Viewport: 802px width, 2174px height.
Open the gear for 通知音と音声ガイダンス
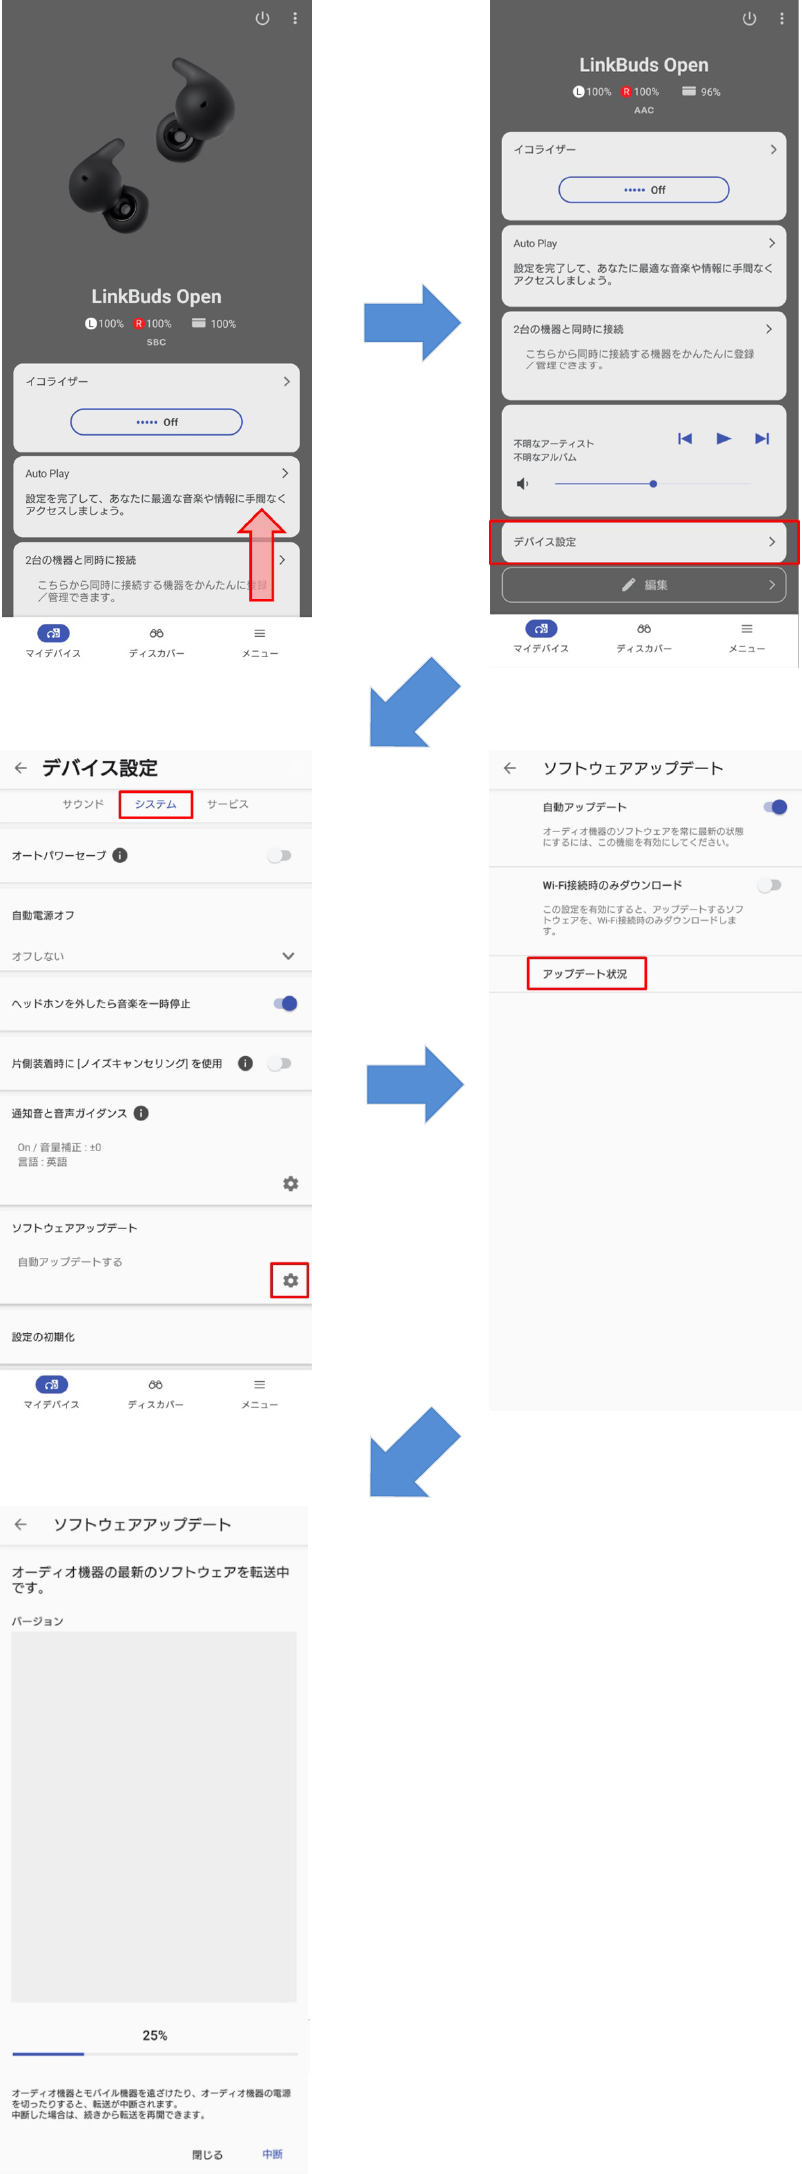tap(290, 1184)
